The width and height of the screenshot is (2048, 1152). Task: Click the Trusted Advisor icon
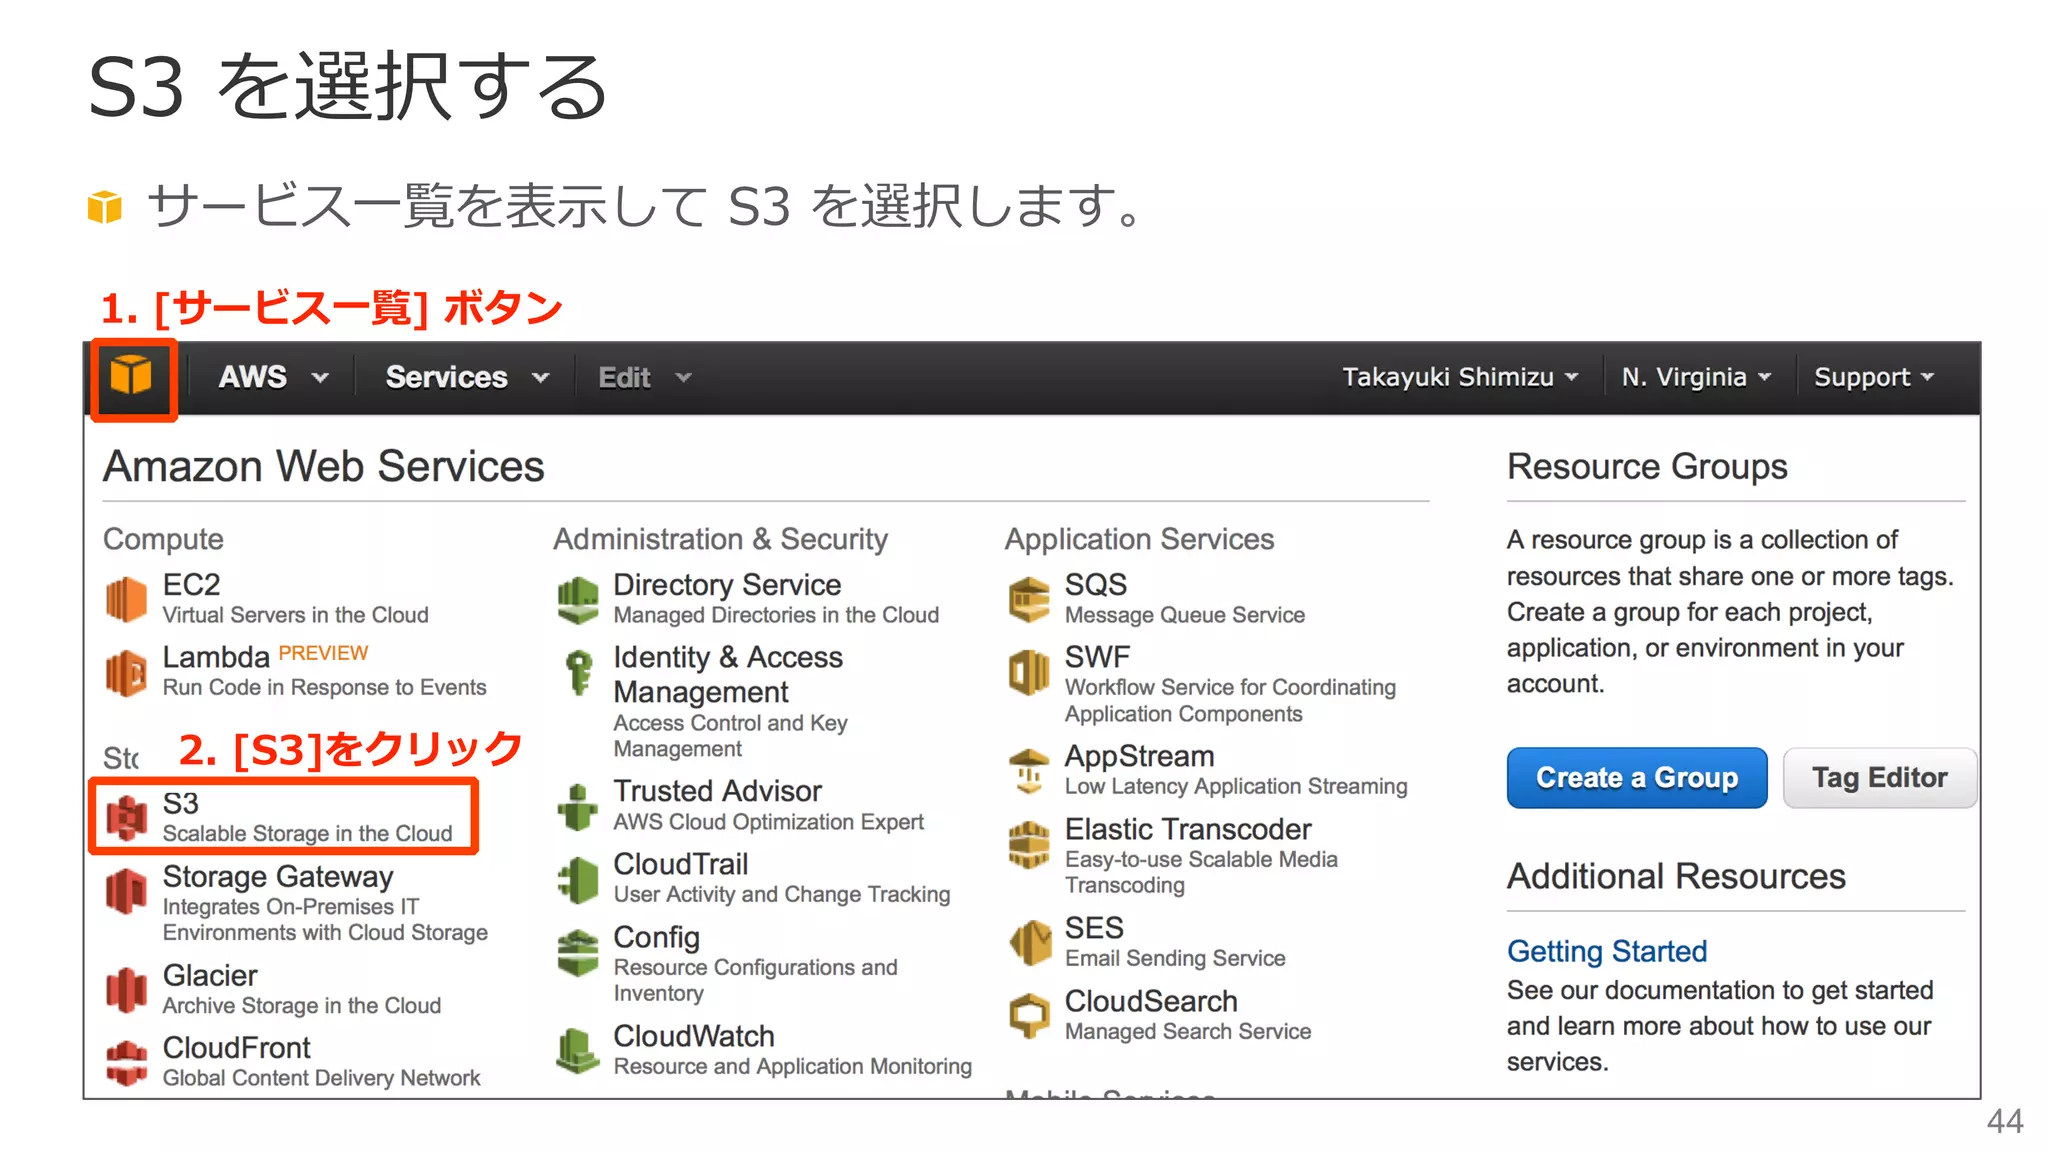[577, 806]
